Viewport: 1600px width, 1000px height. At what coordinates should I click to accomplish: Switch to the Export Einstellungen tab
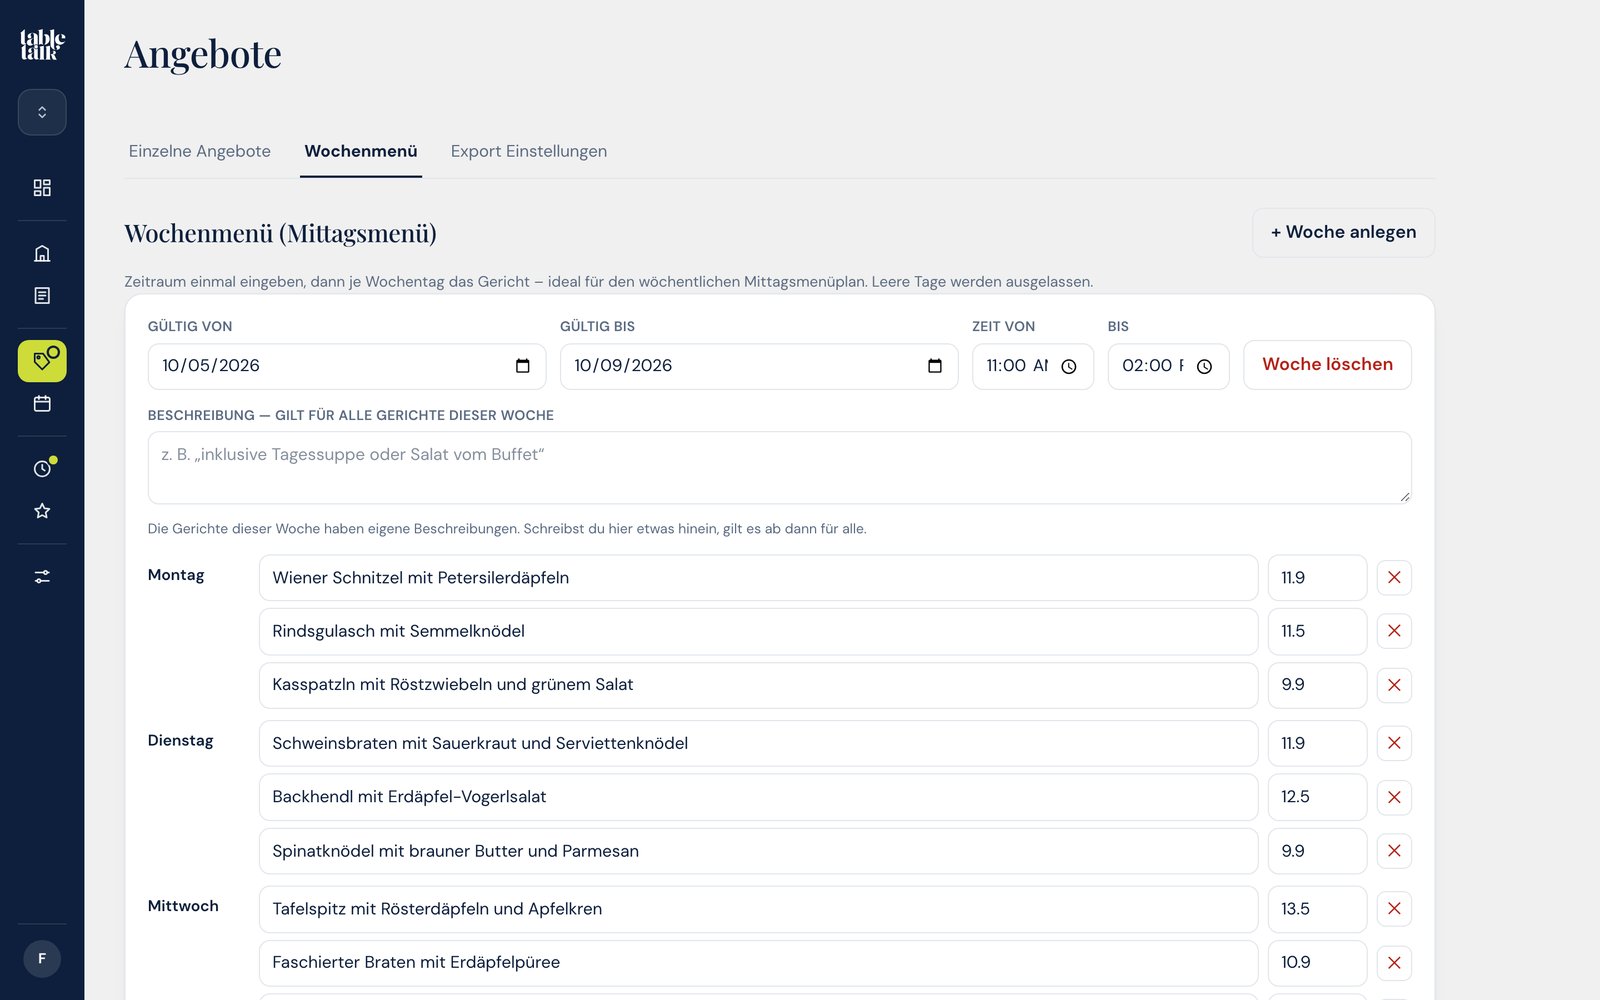529,151
